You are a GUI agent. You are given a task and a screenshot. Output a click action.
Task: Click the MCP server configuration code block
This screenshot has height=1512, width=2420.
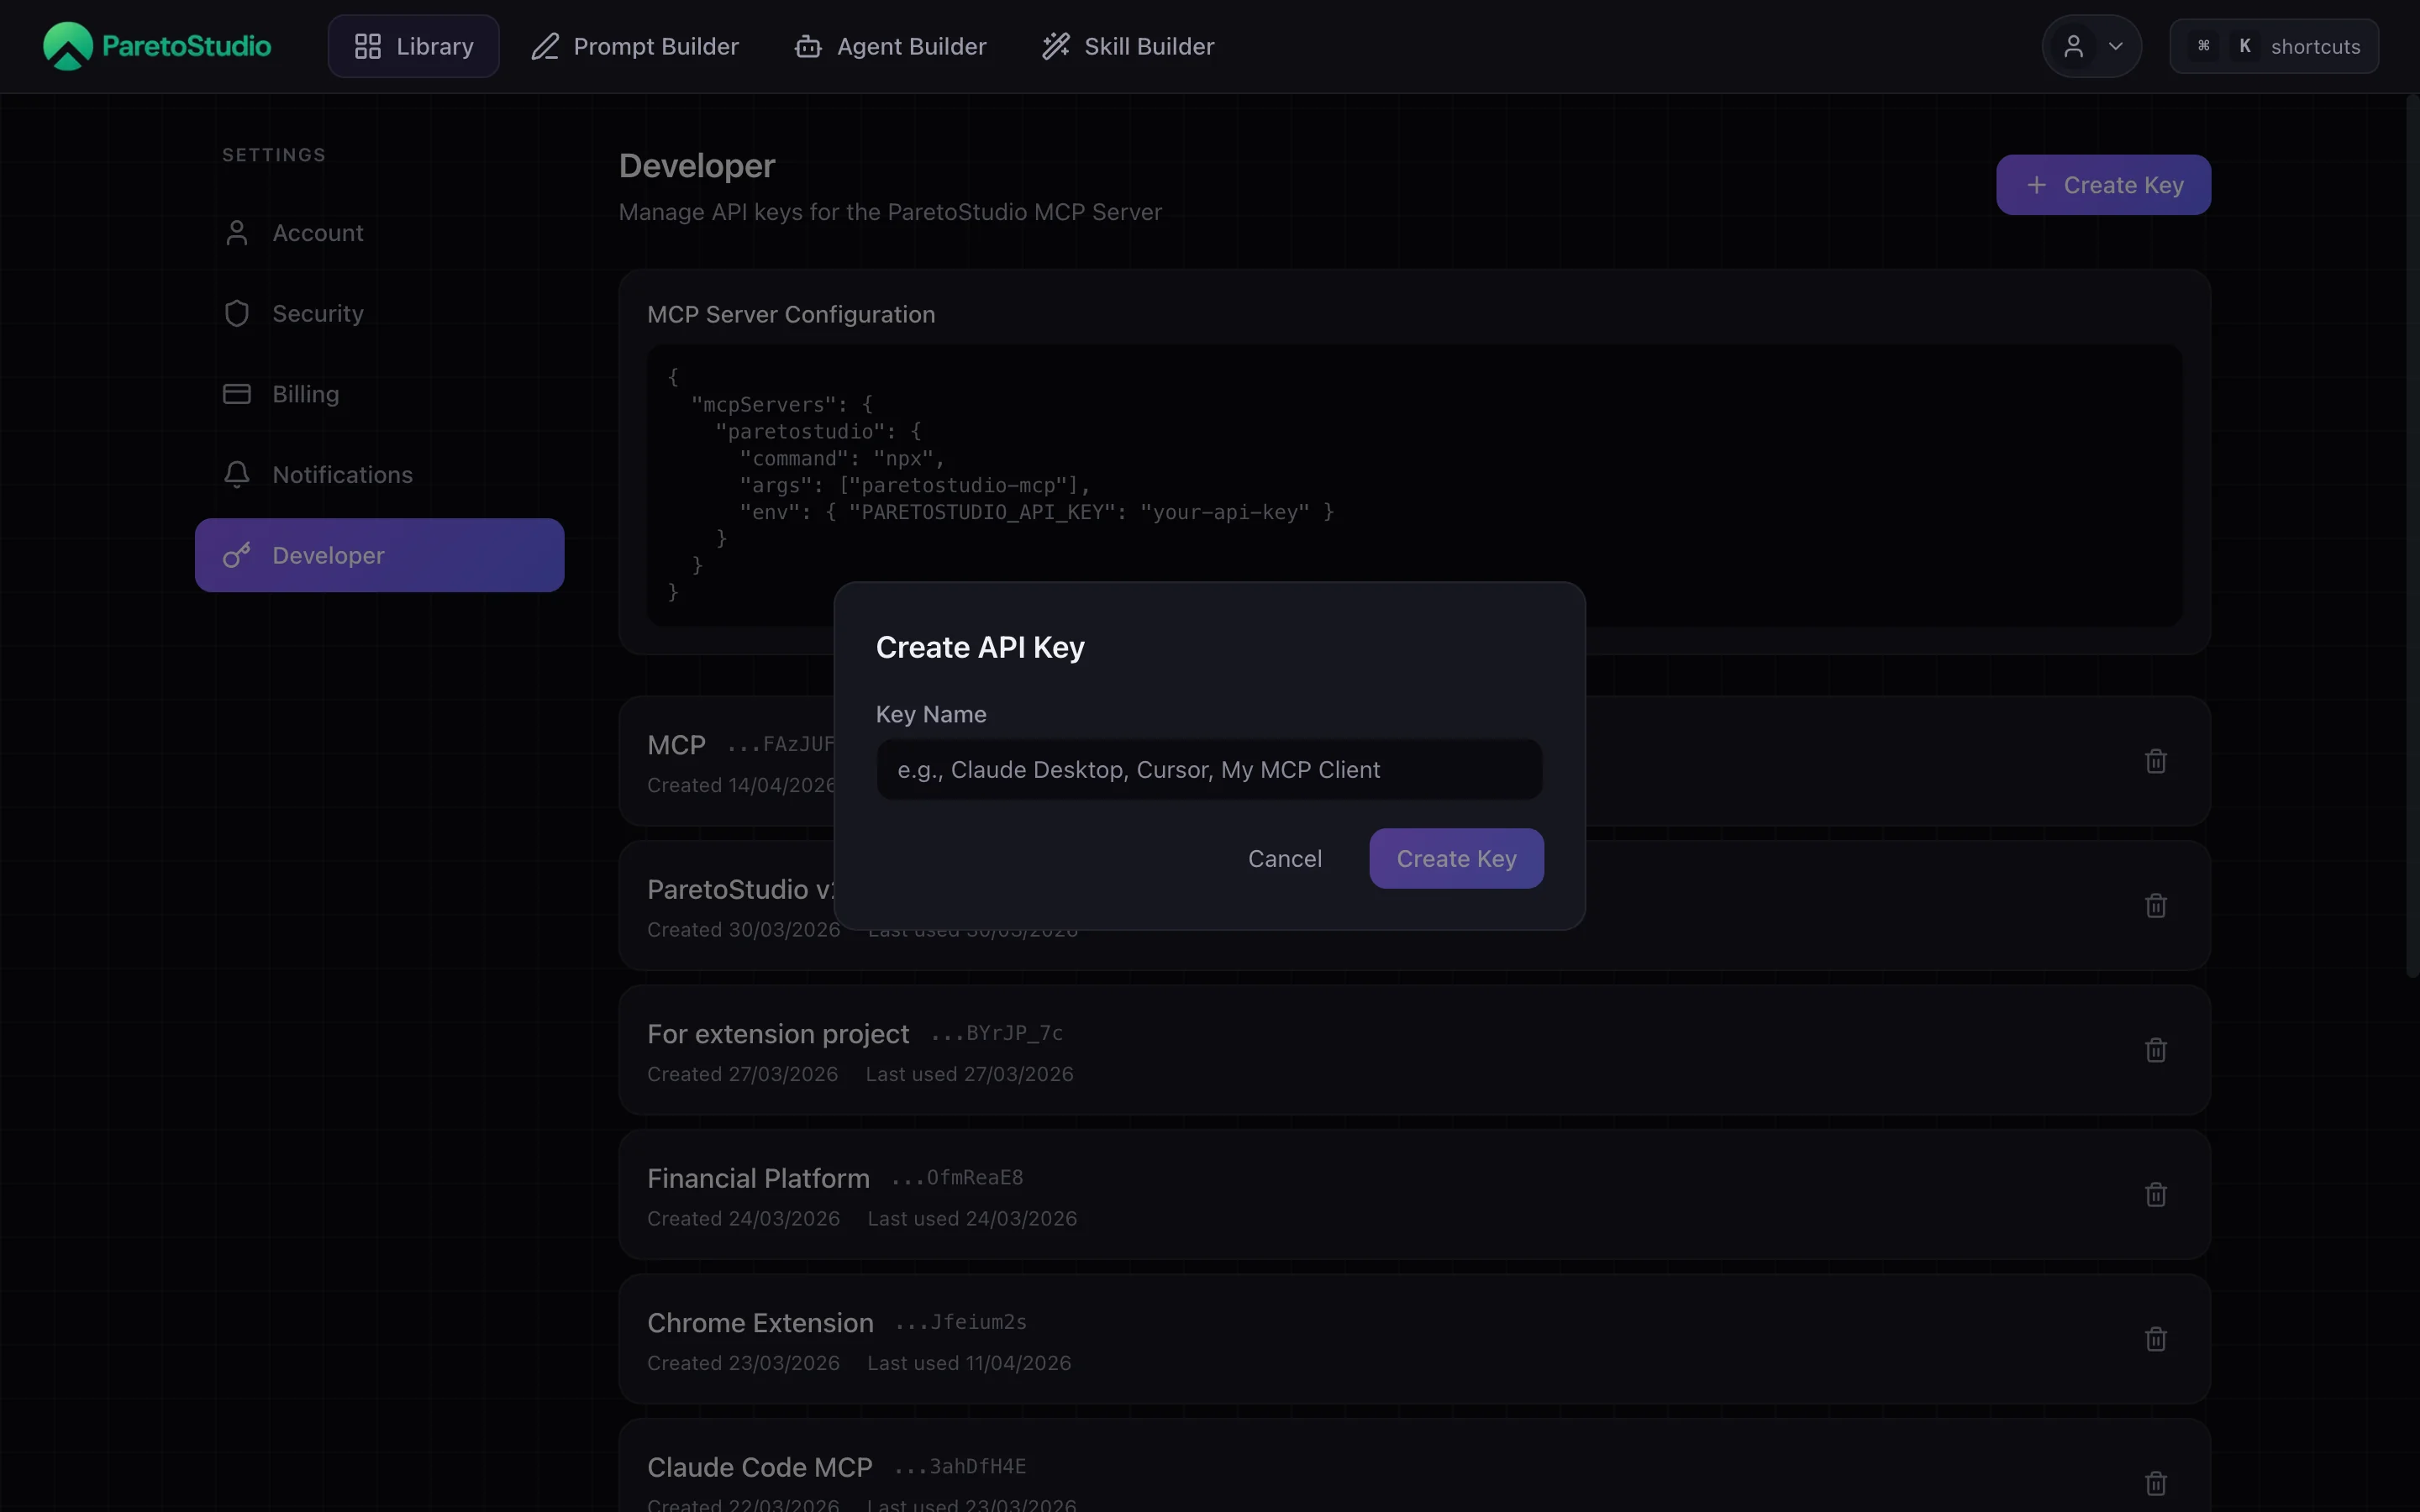tap(1414, 486)
